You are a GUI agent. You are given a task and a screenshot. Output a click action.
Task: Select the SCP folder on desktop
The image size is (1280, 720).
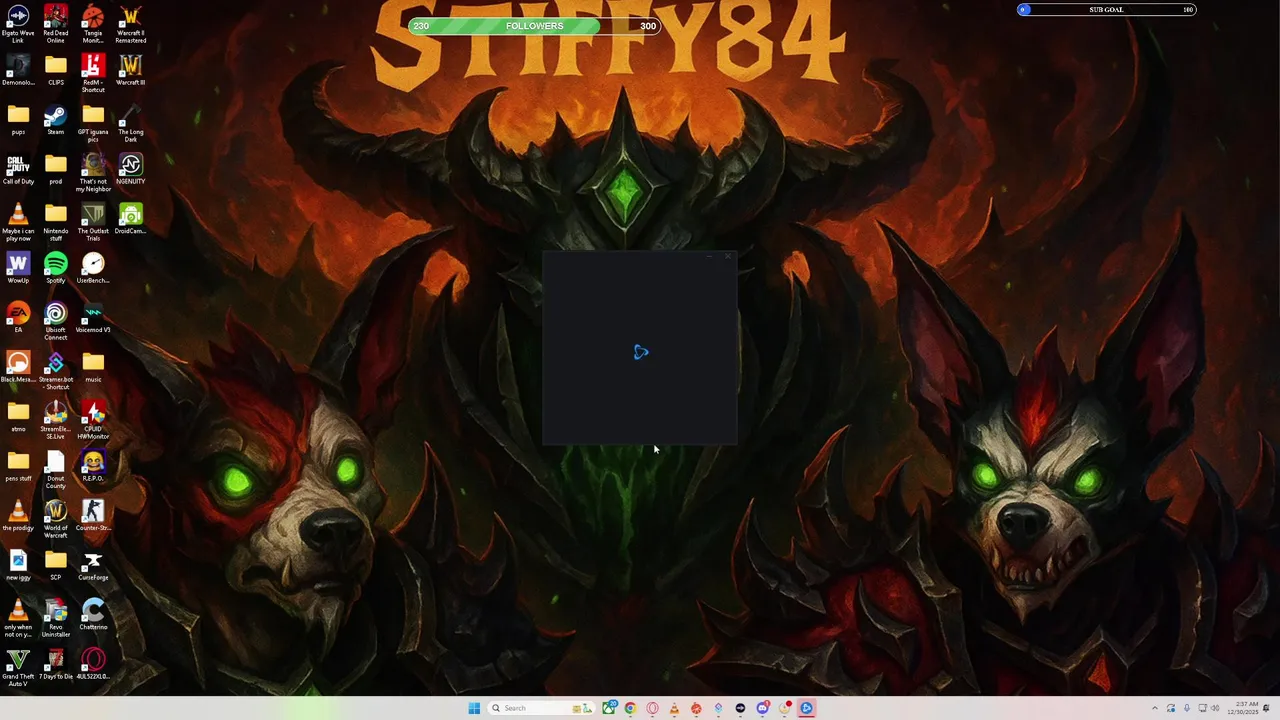click(x=56, y=564)
